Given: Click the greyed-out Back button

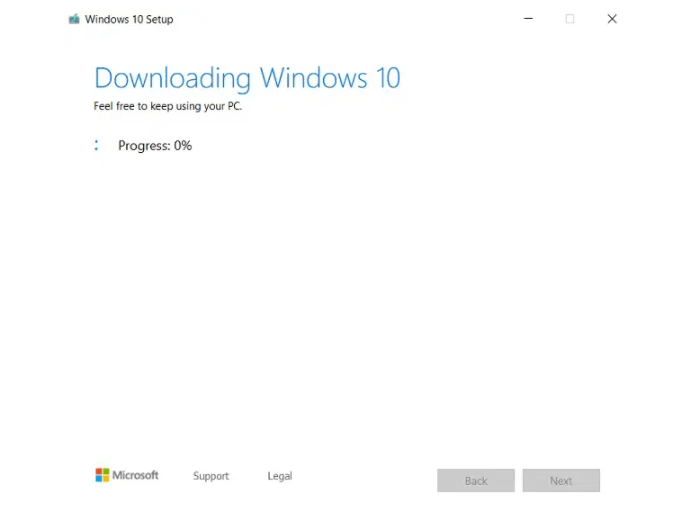Looking at the screenshot, I should (x=476, y=480).
